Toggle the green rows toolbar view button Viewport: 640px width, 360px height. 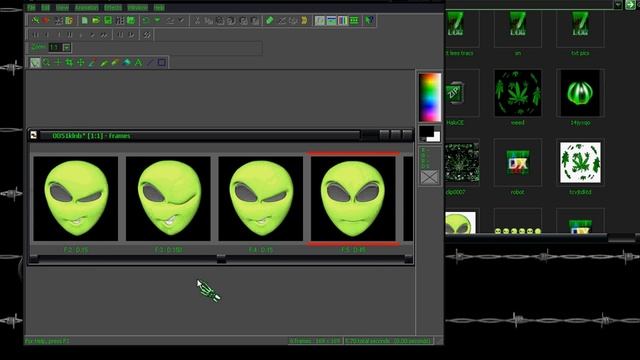click(x=354, y=20)
